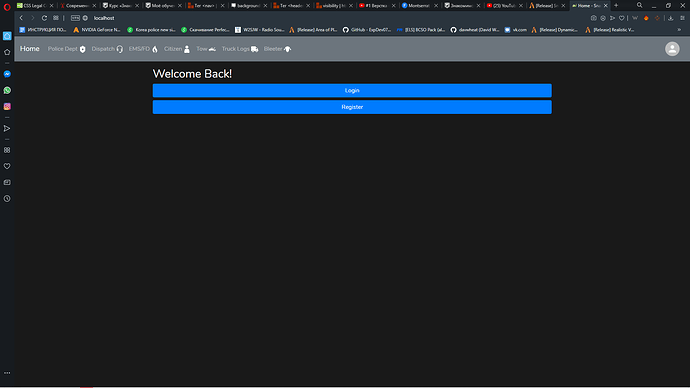Open Truck Logs in the navbar
The width and height of the screenshot is (690, 388).
click(x=240, y=49)
